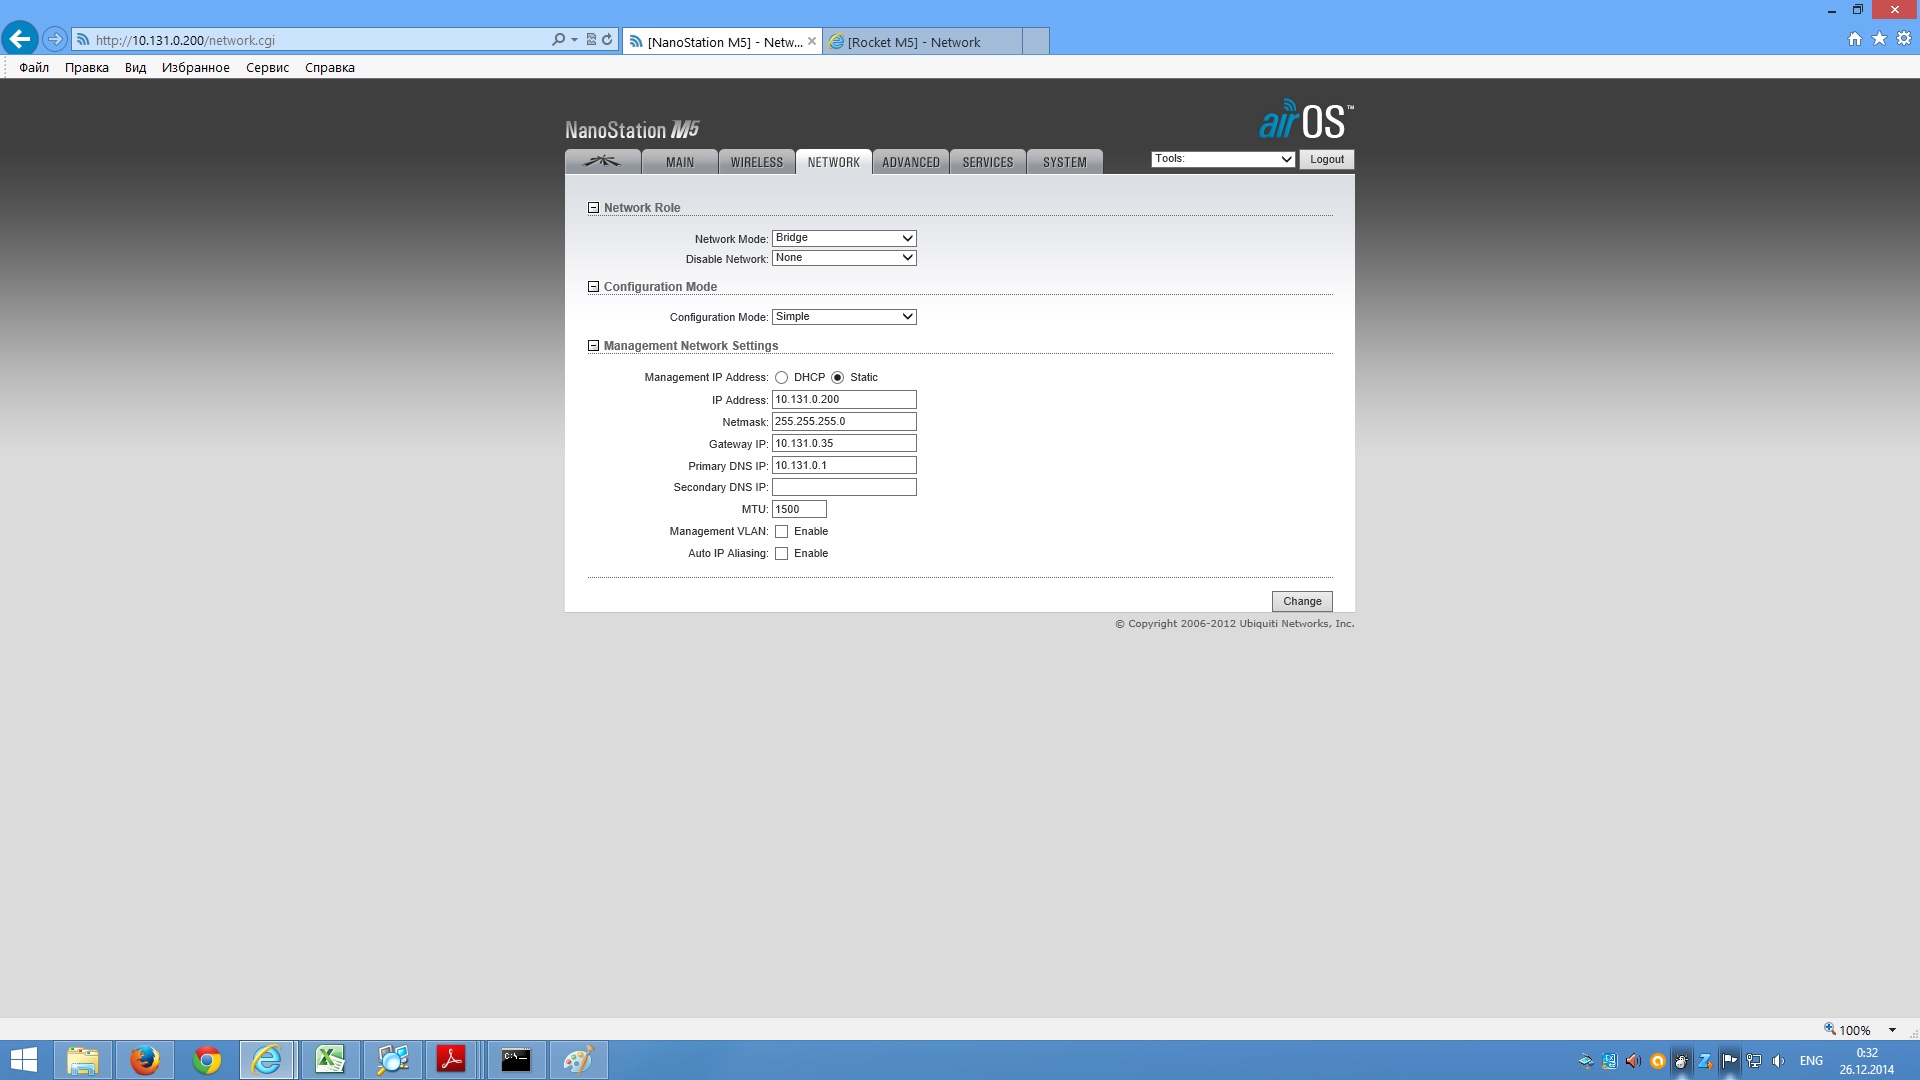Open the Disable Network dropdown
The width and height of the screenshot is (1920, 1080).
click(x=844, y=258)
